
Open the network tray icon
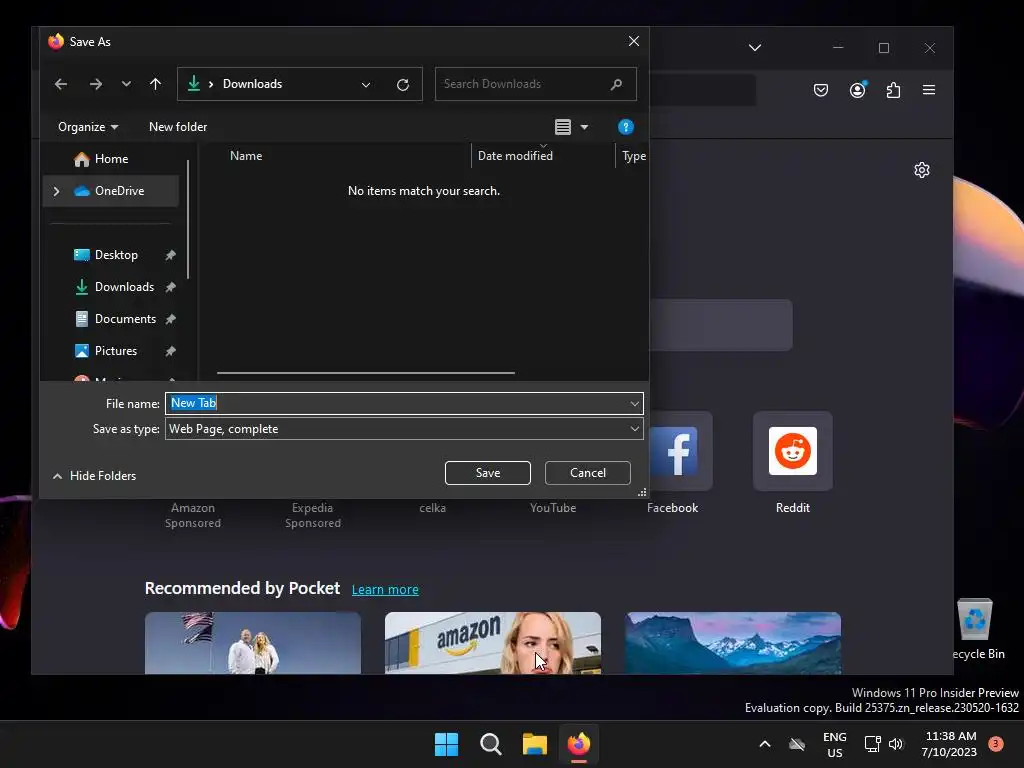(872, 744)
